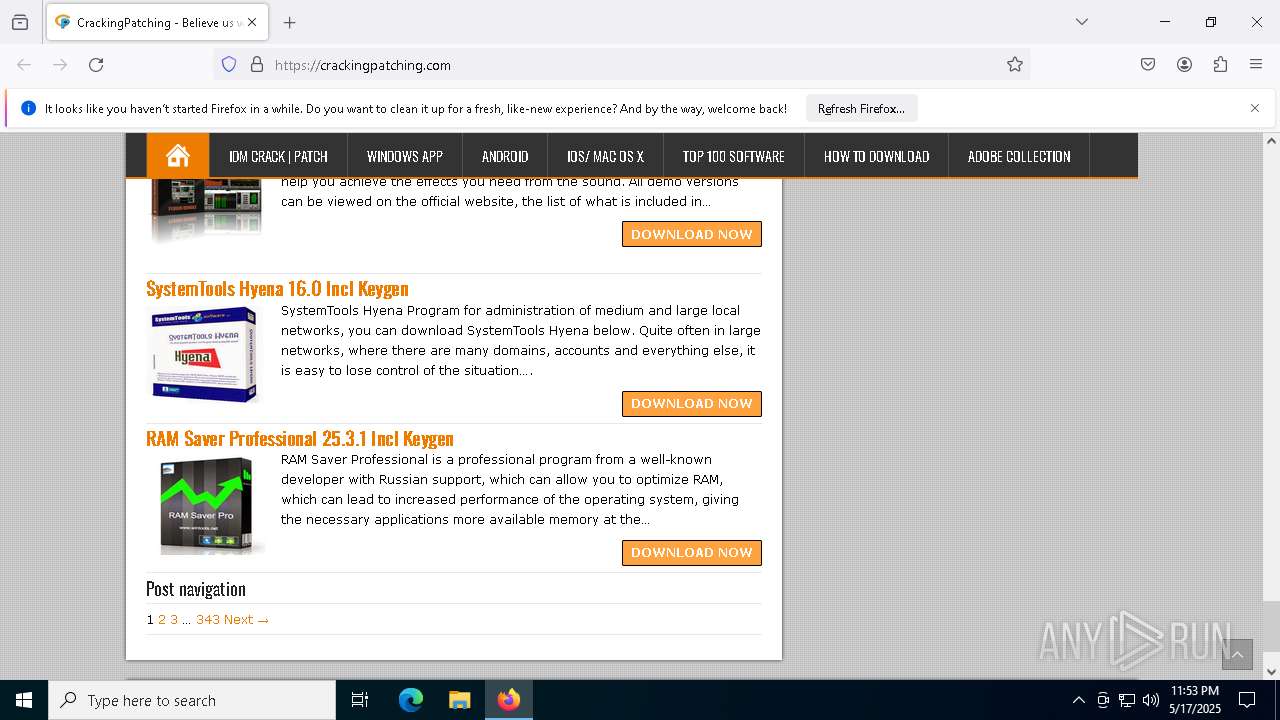1280x720 pixels.
Task: Open a new browser tab
Action: (x=289, y=22)
